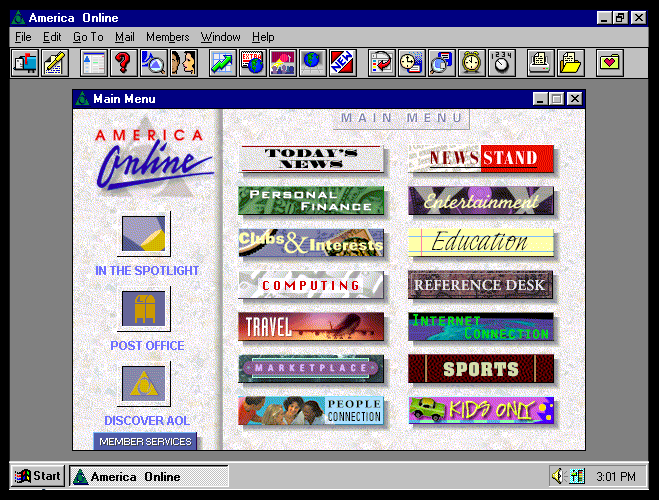
Task: Click the modem tray icon beside clock
Action: click(577, 476)
